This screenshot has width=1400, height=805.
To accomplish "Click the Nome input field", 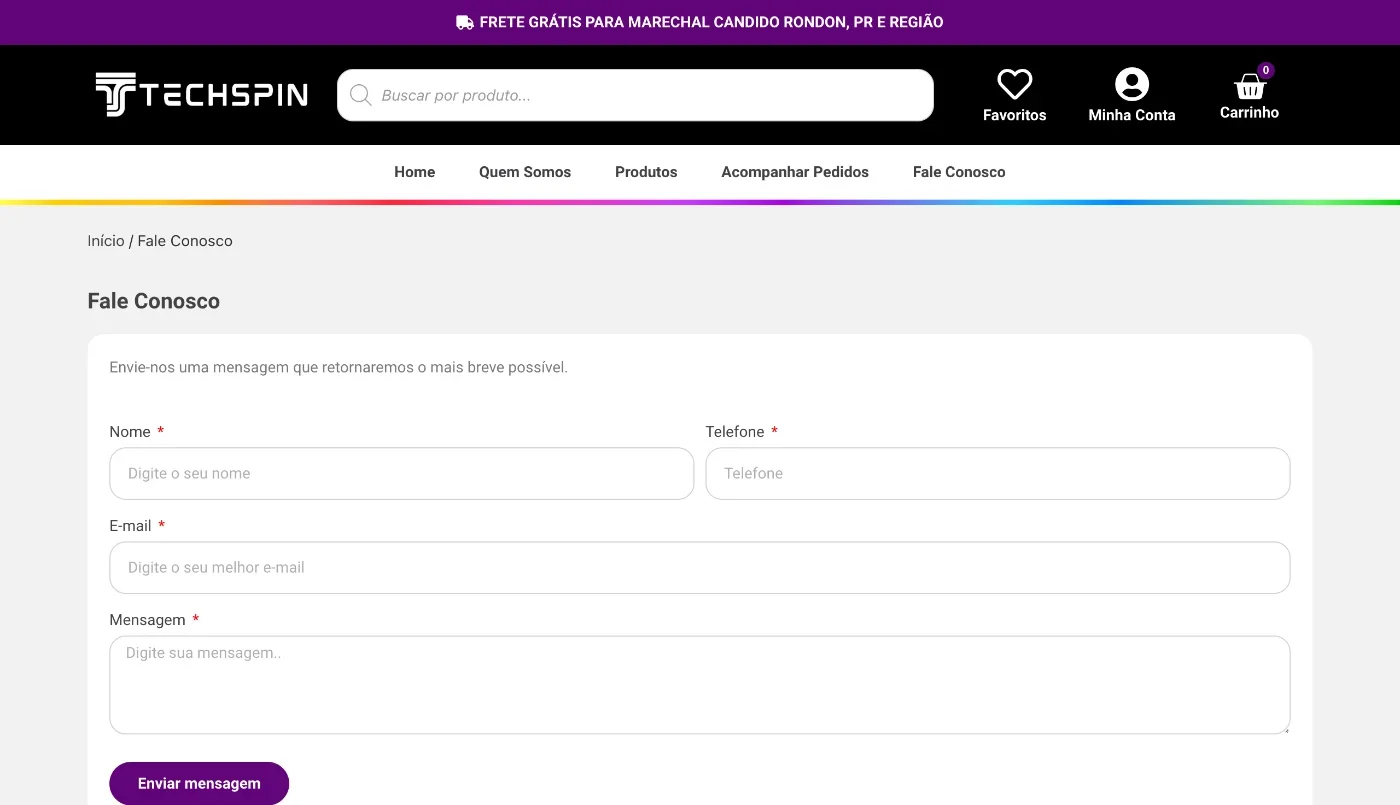I will click(x=401, y=473).
